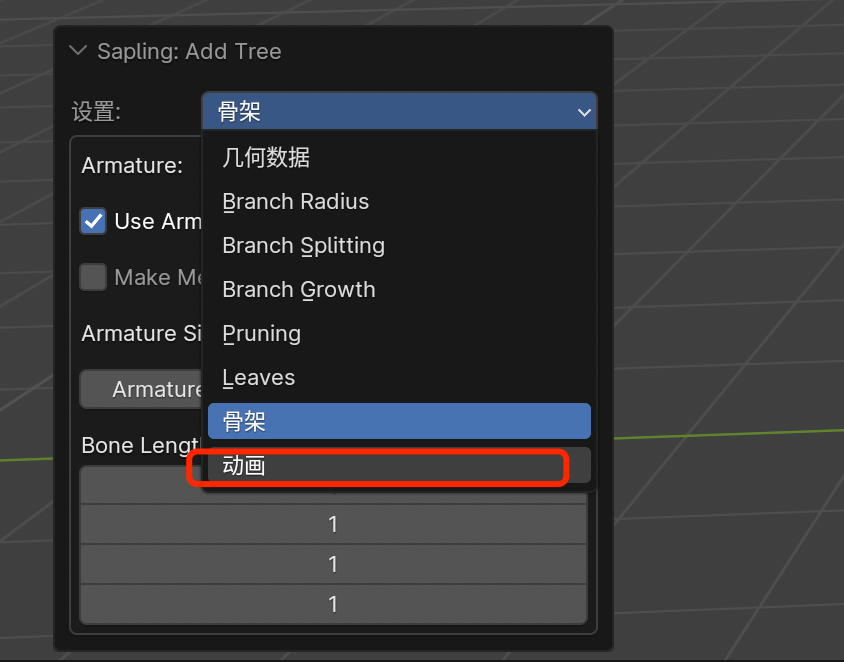844x662 pixels.
Task: Click the Sapling: Add Tree title text
Action: click(189, 51)
